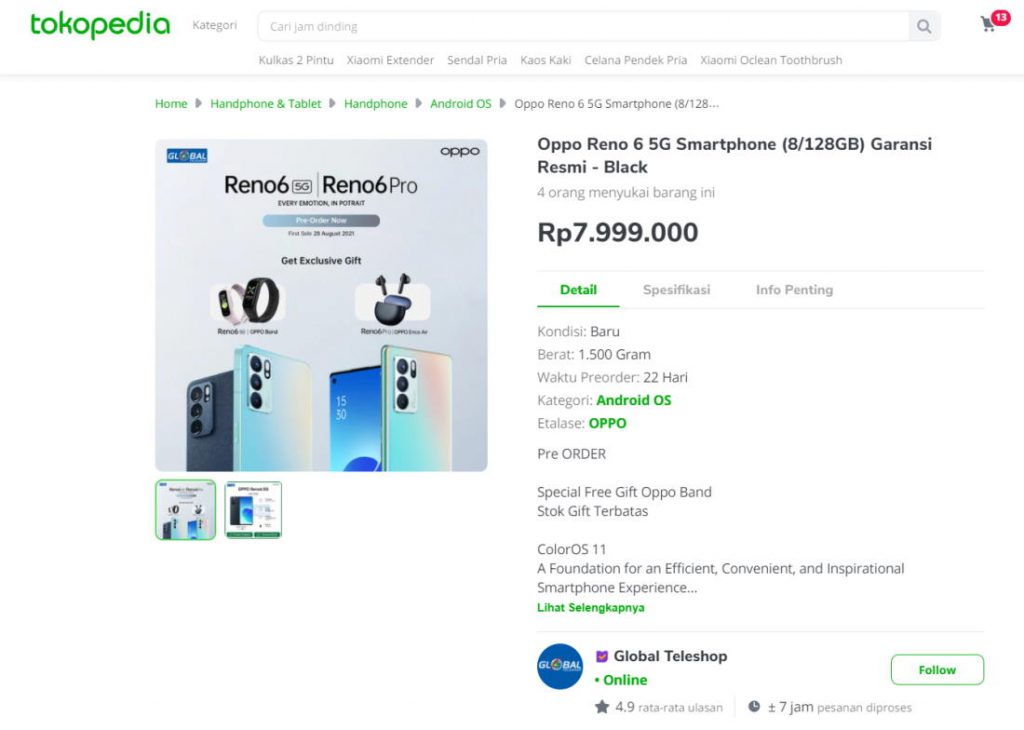Click the purple seller badge next to Global Teleshop
Viewport: 1024px width, 730px height.
(x=601, y=657)
